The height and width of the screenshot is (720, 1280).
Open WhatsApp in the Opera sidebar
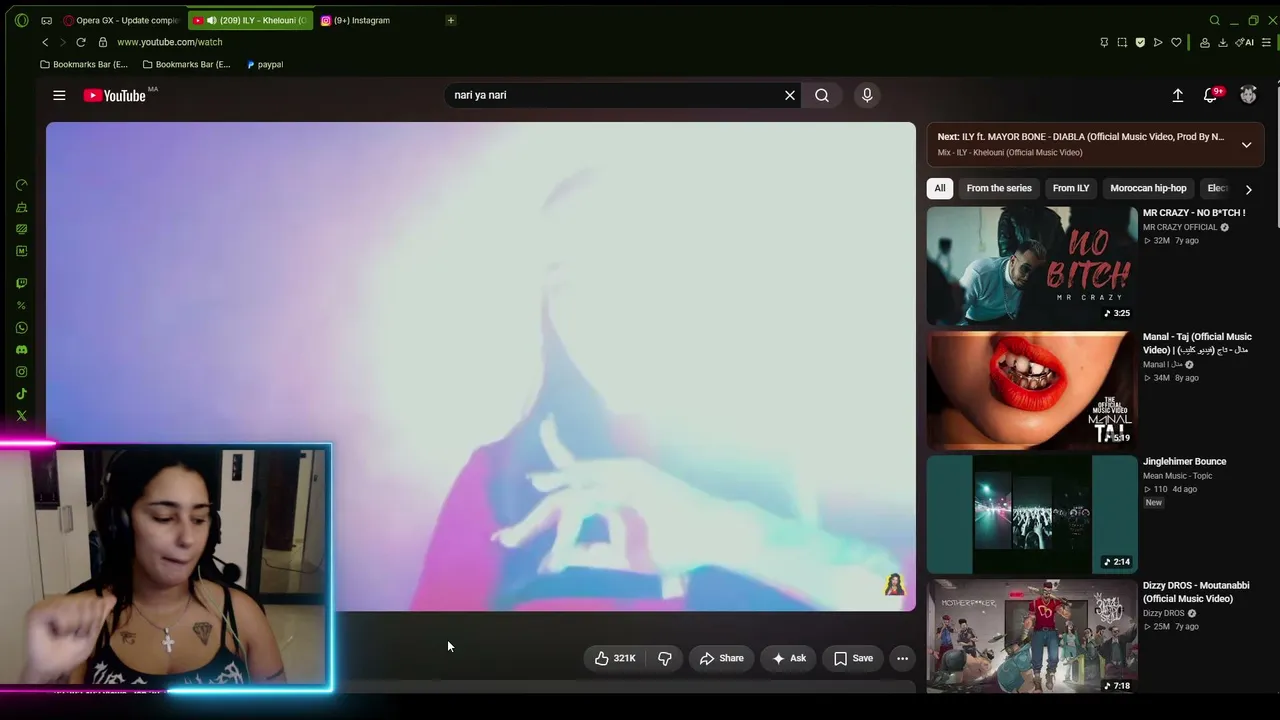tap(22, 328)
